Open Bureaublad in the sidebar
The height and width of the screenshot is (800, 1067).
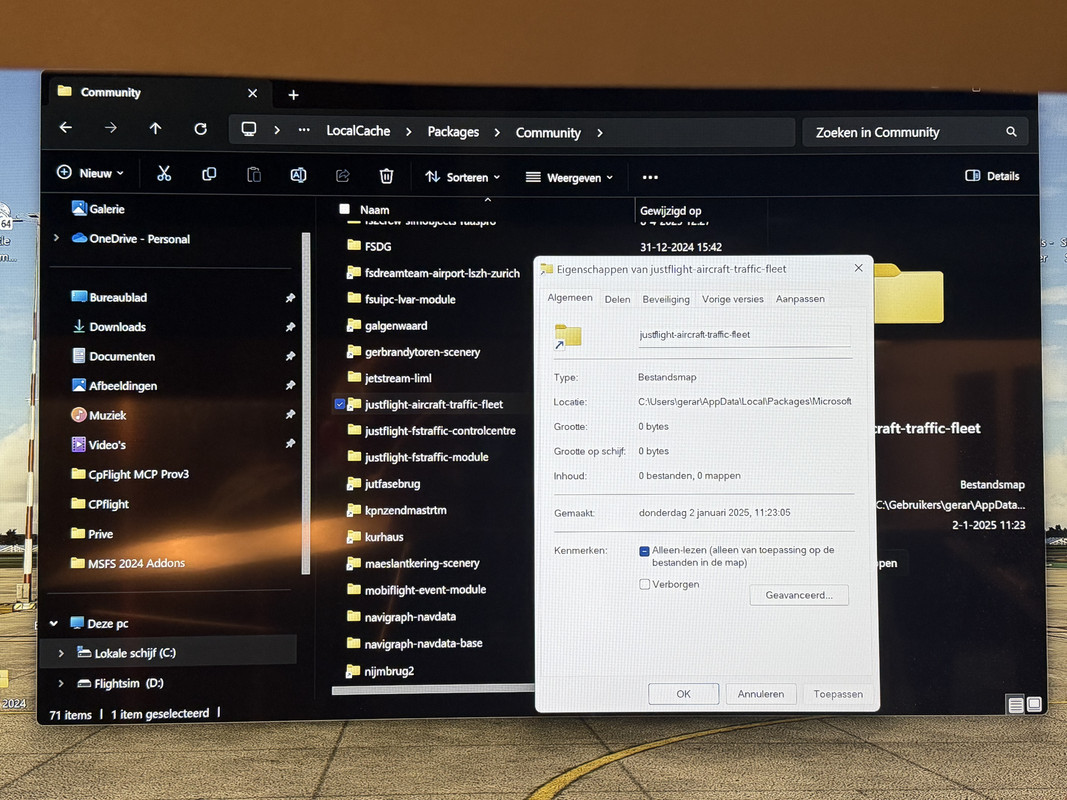click(x=110, y=297)
